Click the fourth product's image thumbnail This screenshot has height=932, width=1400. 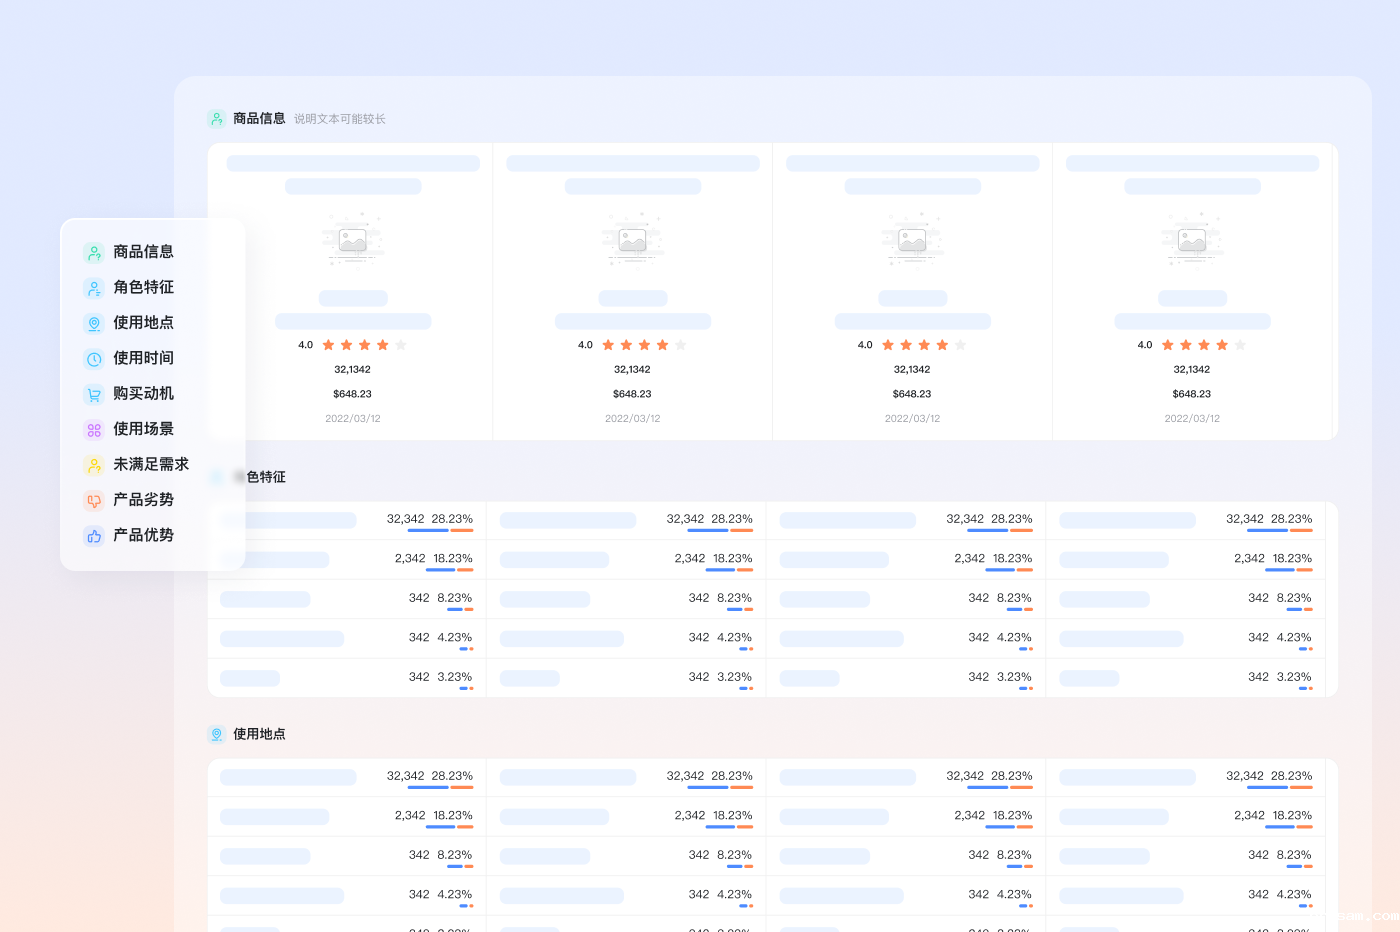point(1192,240)
